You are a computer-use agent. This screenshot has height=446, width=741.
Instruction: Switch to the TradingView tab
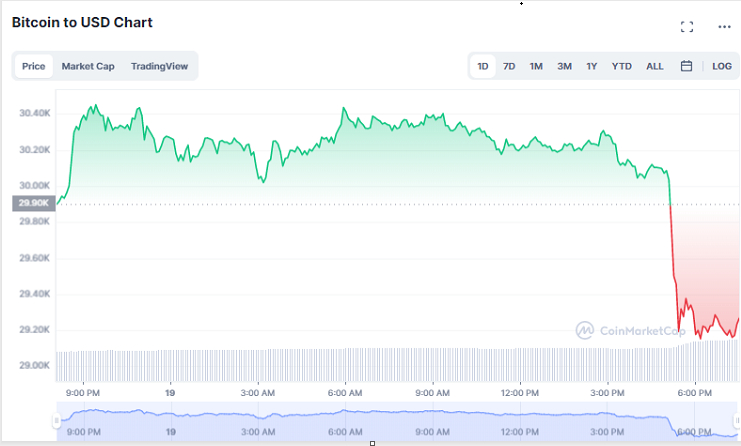click(x=159, y=66)
